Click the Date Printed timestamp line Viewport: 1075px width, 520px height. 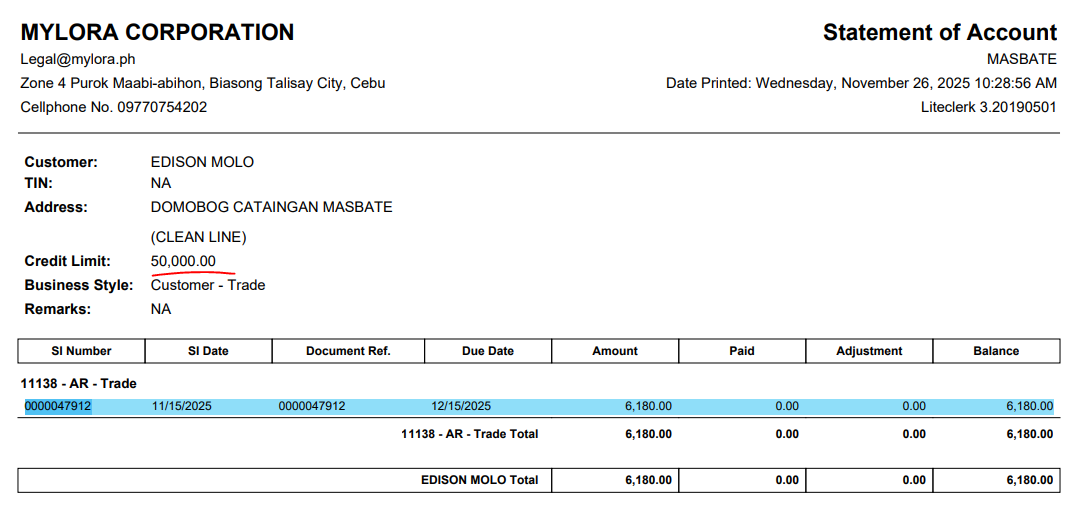861,83
